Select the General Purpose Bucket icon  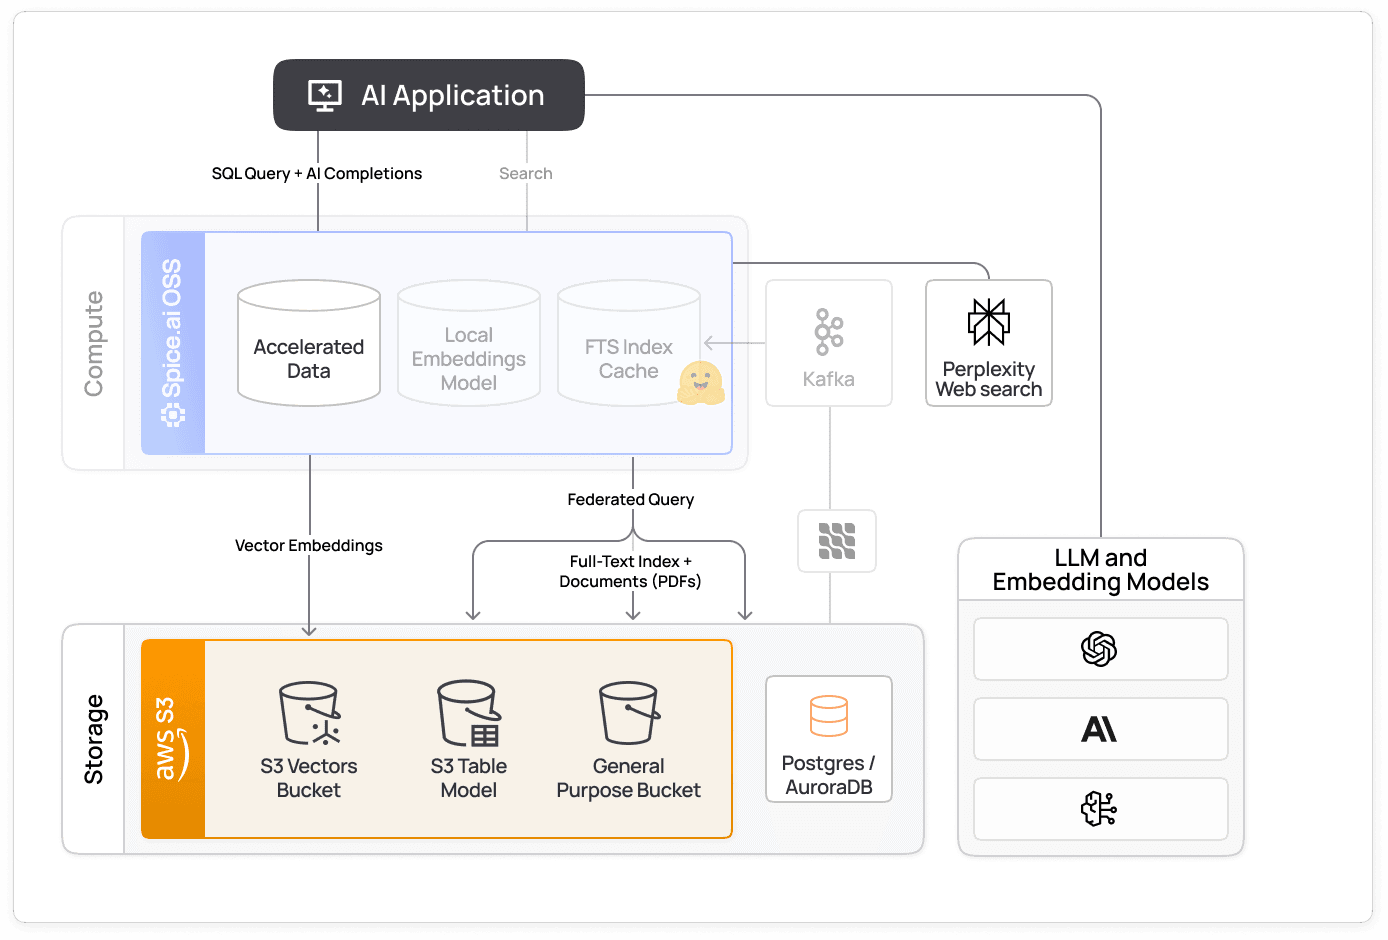[628, 710]
